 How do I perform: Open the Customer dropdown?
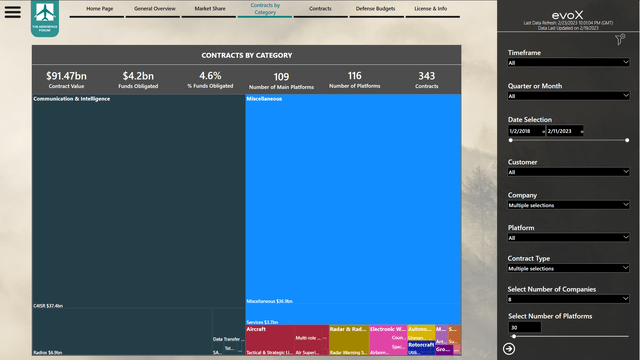pos(568,172)
